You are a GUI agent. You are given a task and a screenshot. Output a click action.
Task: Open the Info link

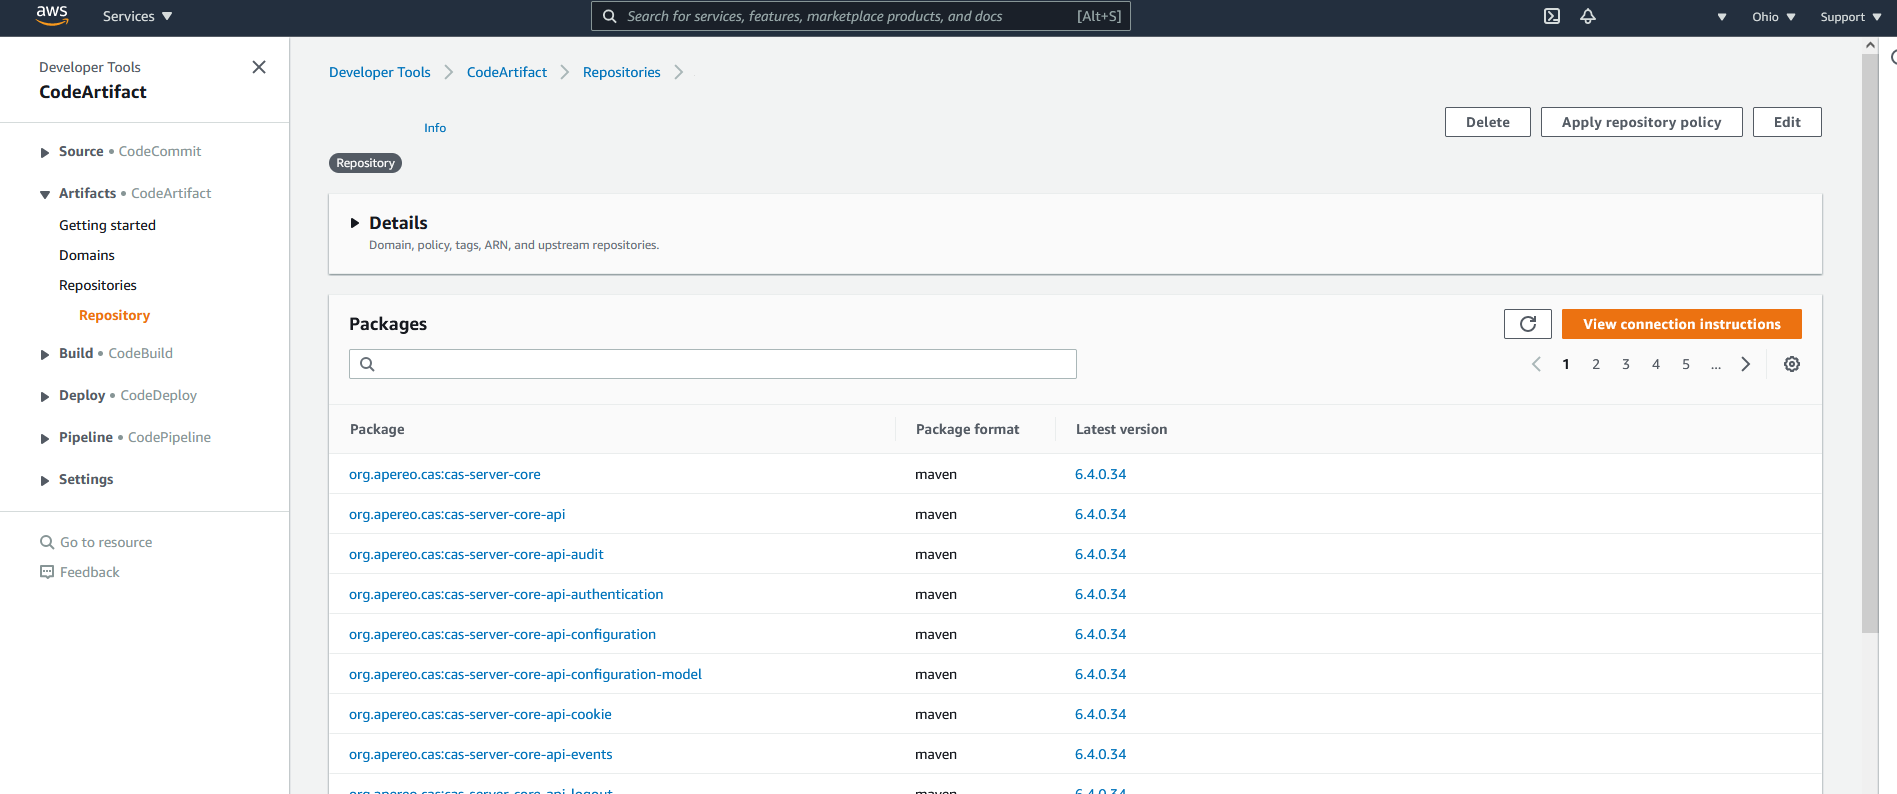point(435,128)
